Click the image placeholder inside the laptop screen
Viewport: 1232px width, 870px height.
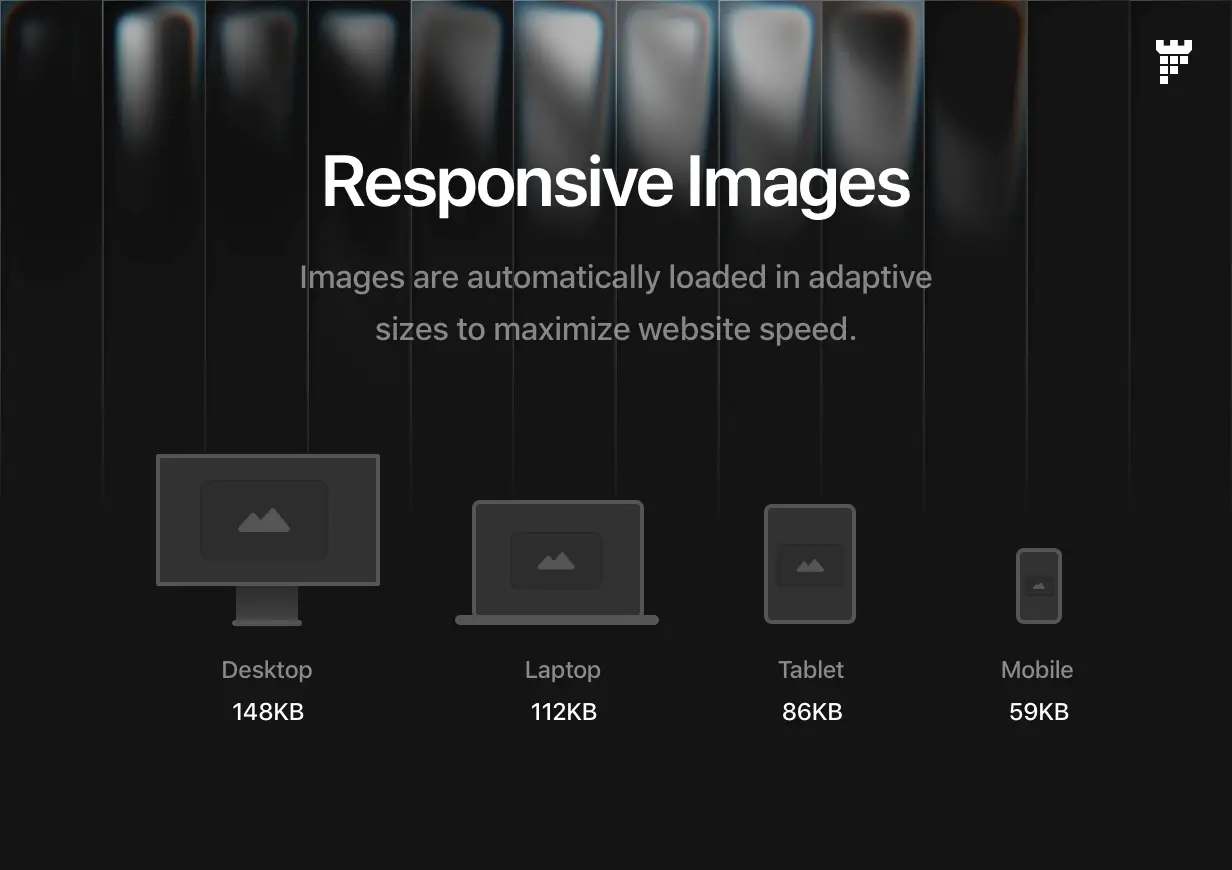click(x=556, y=561)
